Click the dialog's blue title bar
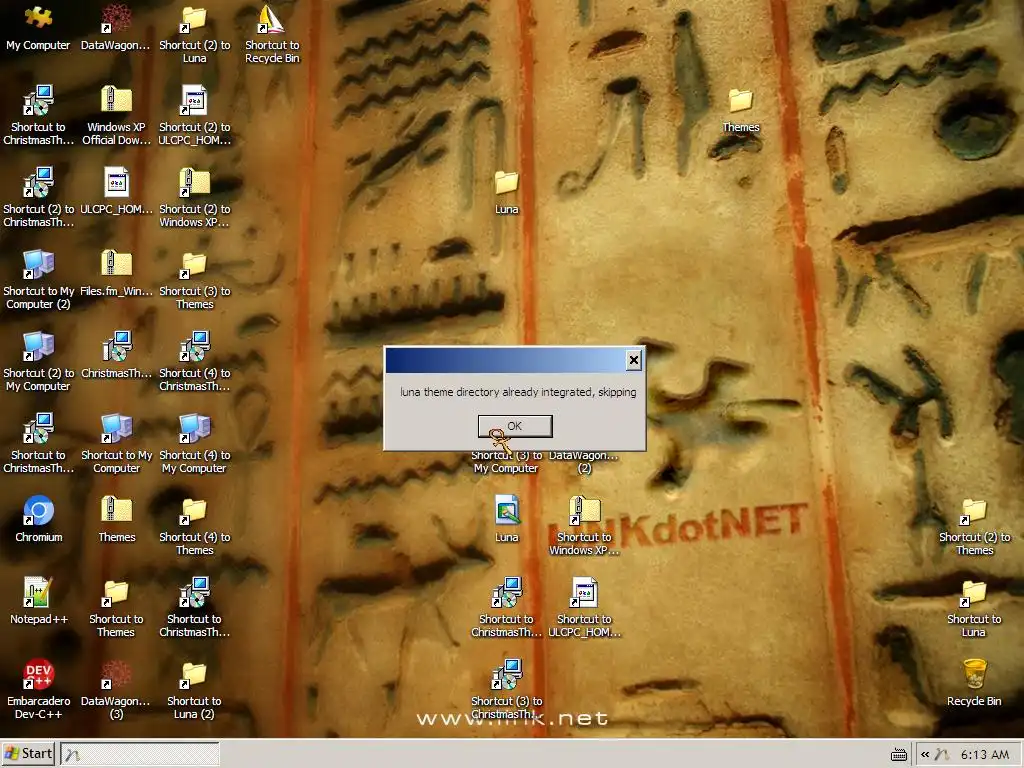Viewport: 1024px width, 768px height. [505, 360]
